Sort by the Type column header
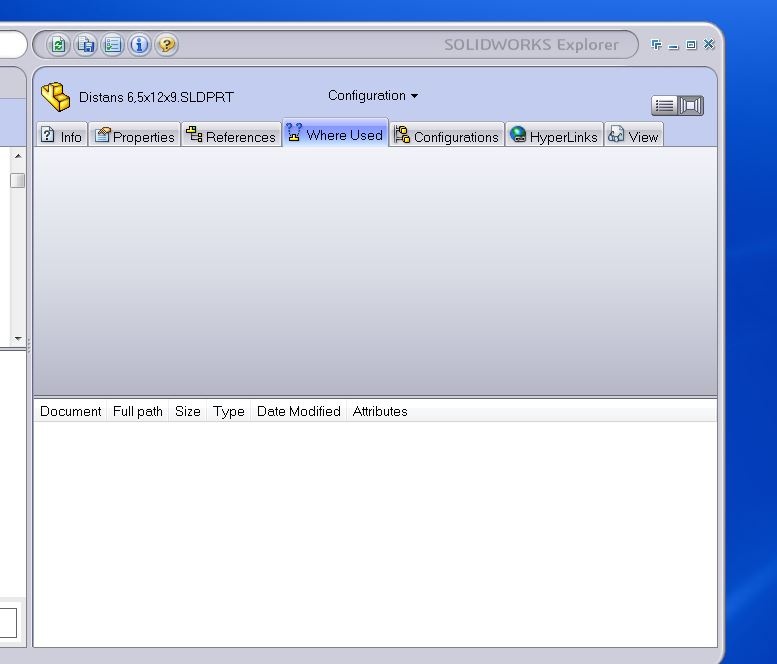This screenshot has width=777, height=664. (x=228, y=411)
